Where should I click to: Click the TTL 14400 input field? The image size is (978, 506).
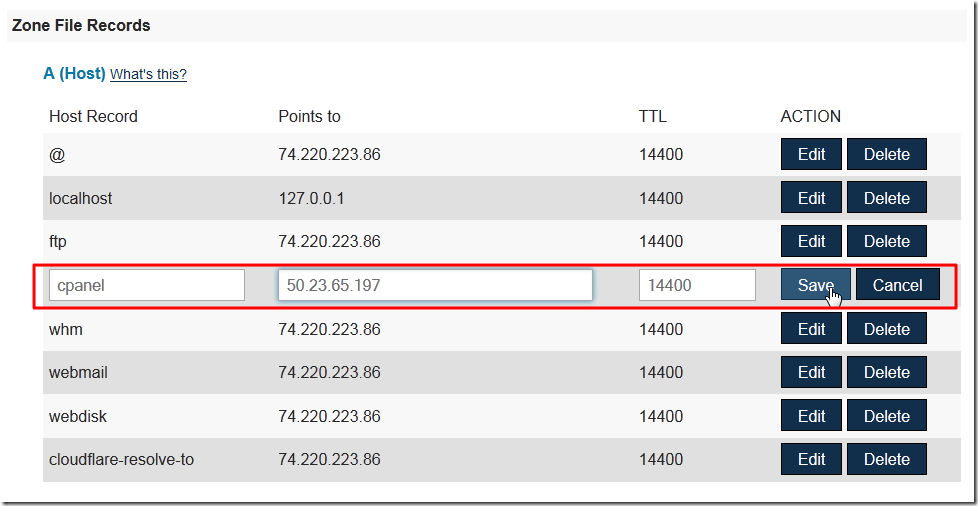[697, 285]
